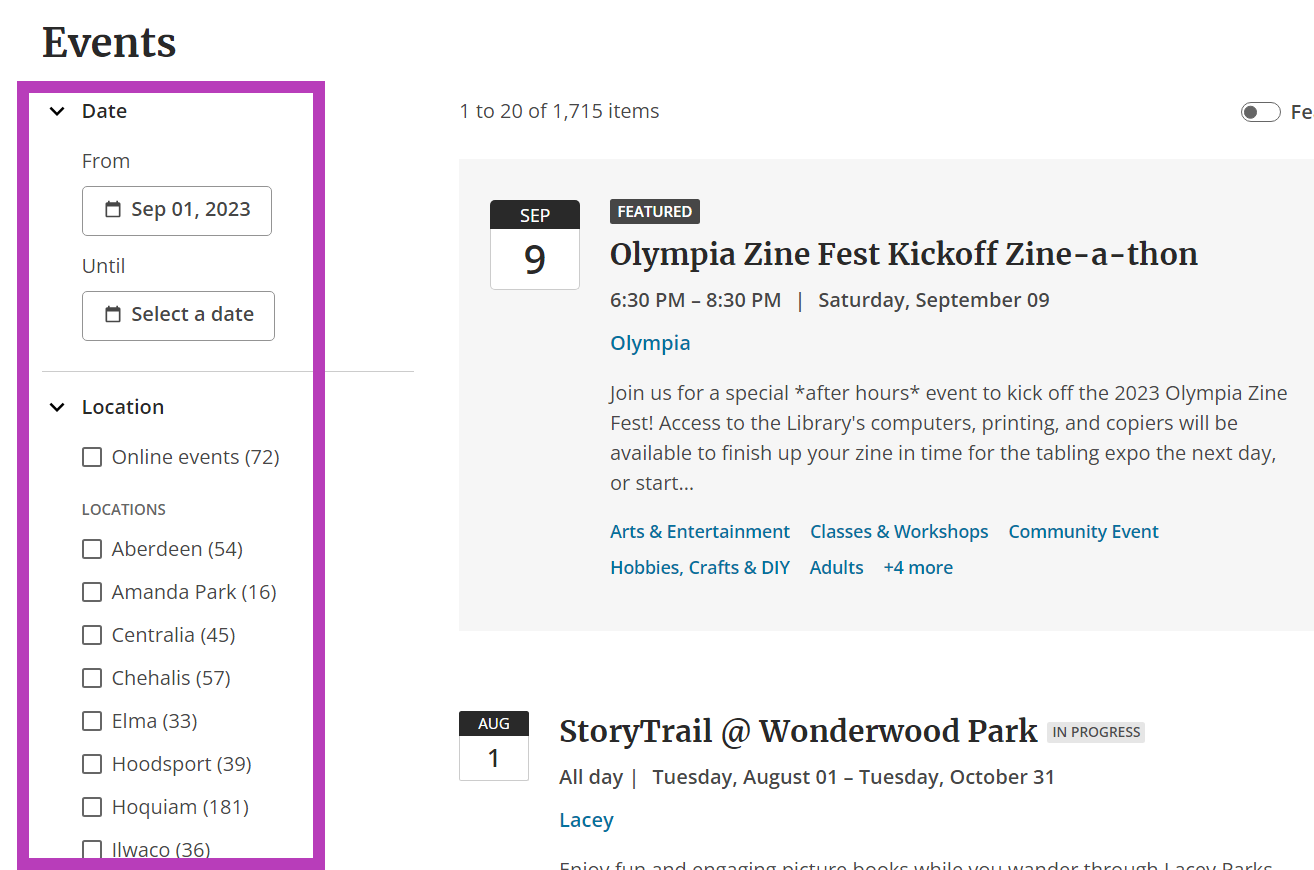Click the AUG 1 date badge
The height and width of the screenshot is (870, 1314).
click(x=494, y=746)
